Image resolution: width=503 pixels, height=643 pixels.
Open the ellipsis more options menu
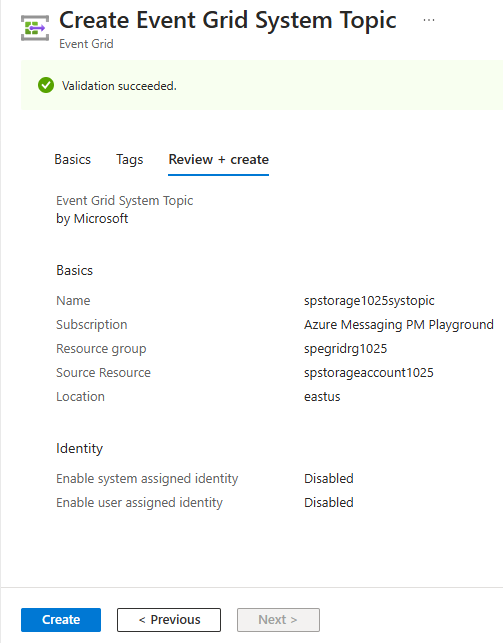429,20
